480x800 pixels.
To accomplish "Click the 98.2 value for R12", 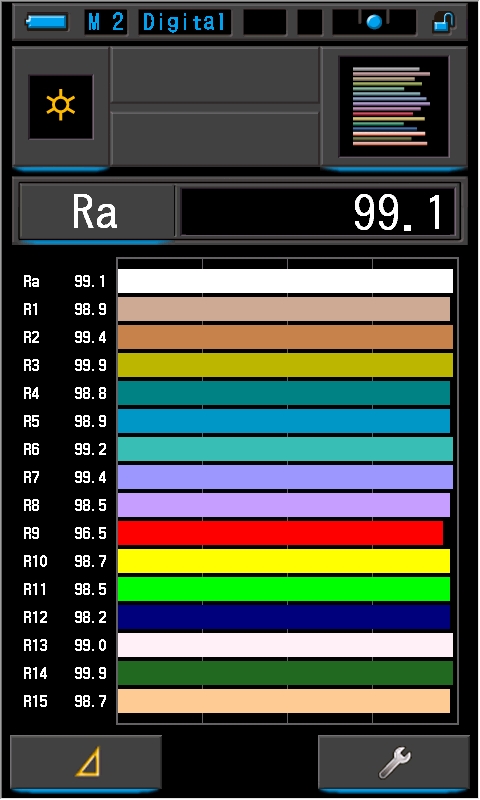I will 90,617.
